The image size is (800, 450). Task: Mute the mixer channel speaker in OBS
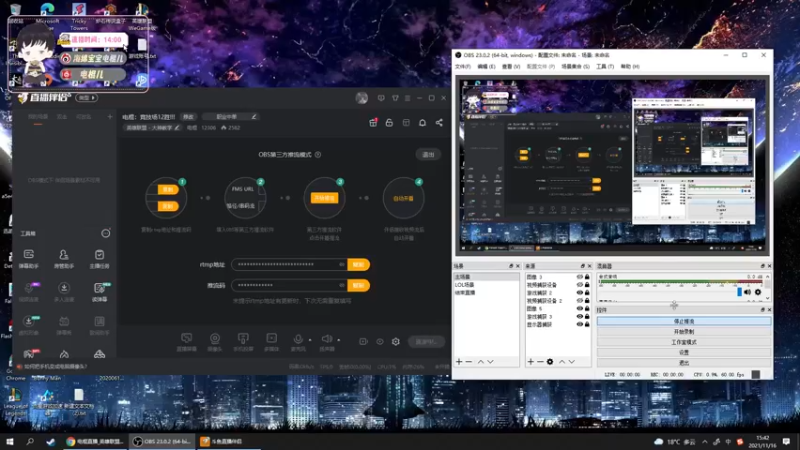747,292
